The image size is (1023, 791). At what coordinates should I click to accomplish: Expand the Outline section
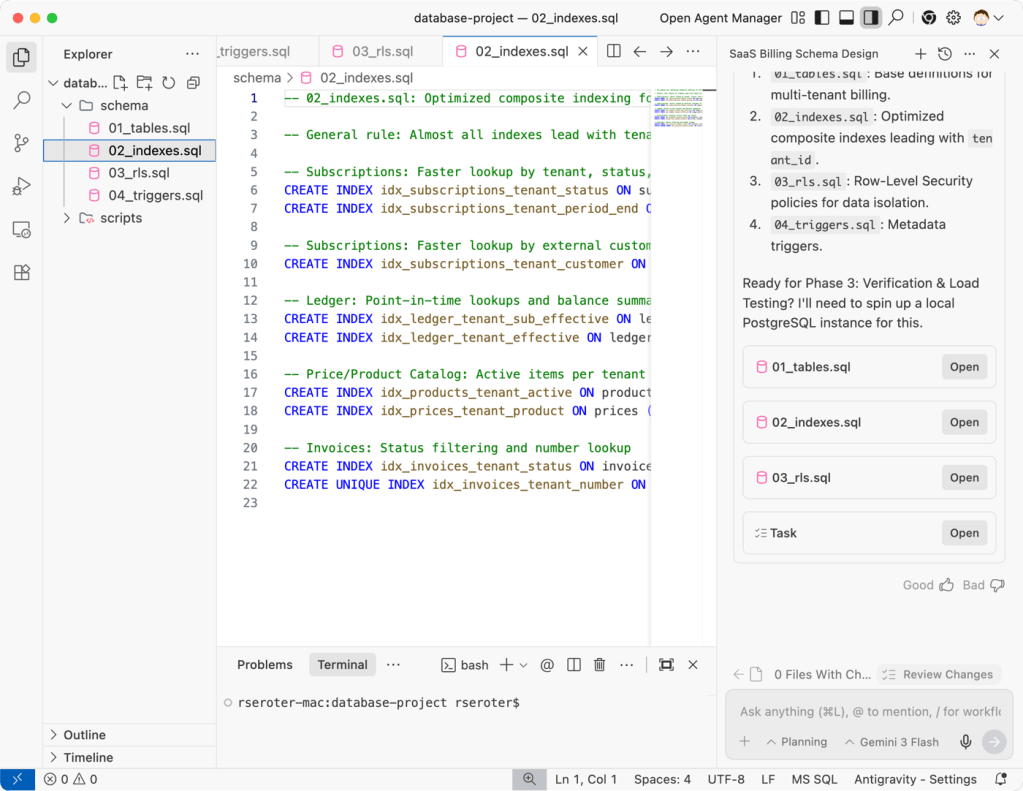pyautogui.click(x=84, y=735)
